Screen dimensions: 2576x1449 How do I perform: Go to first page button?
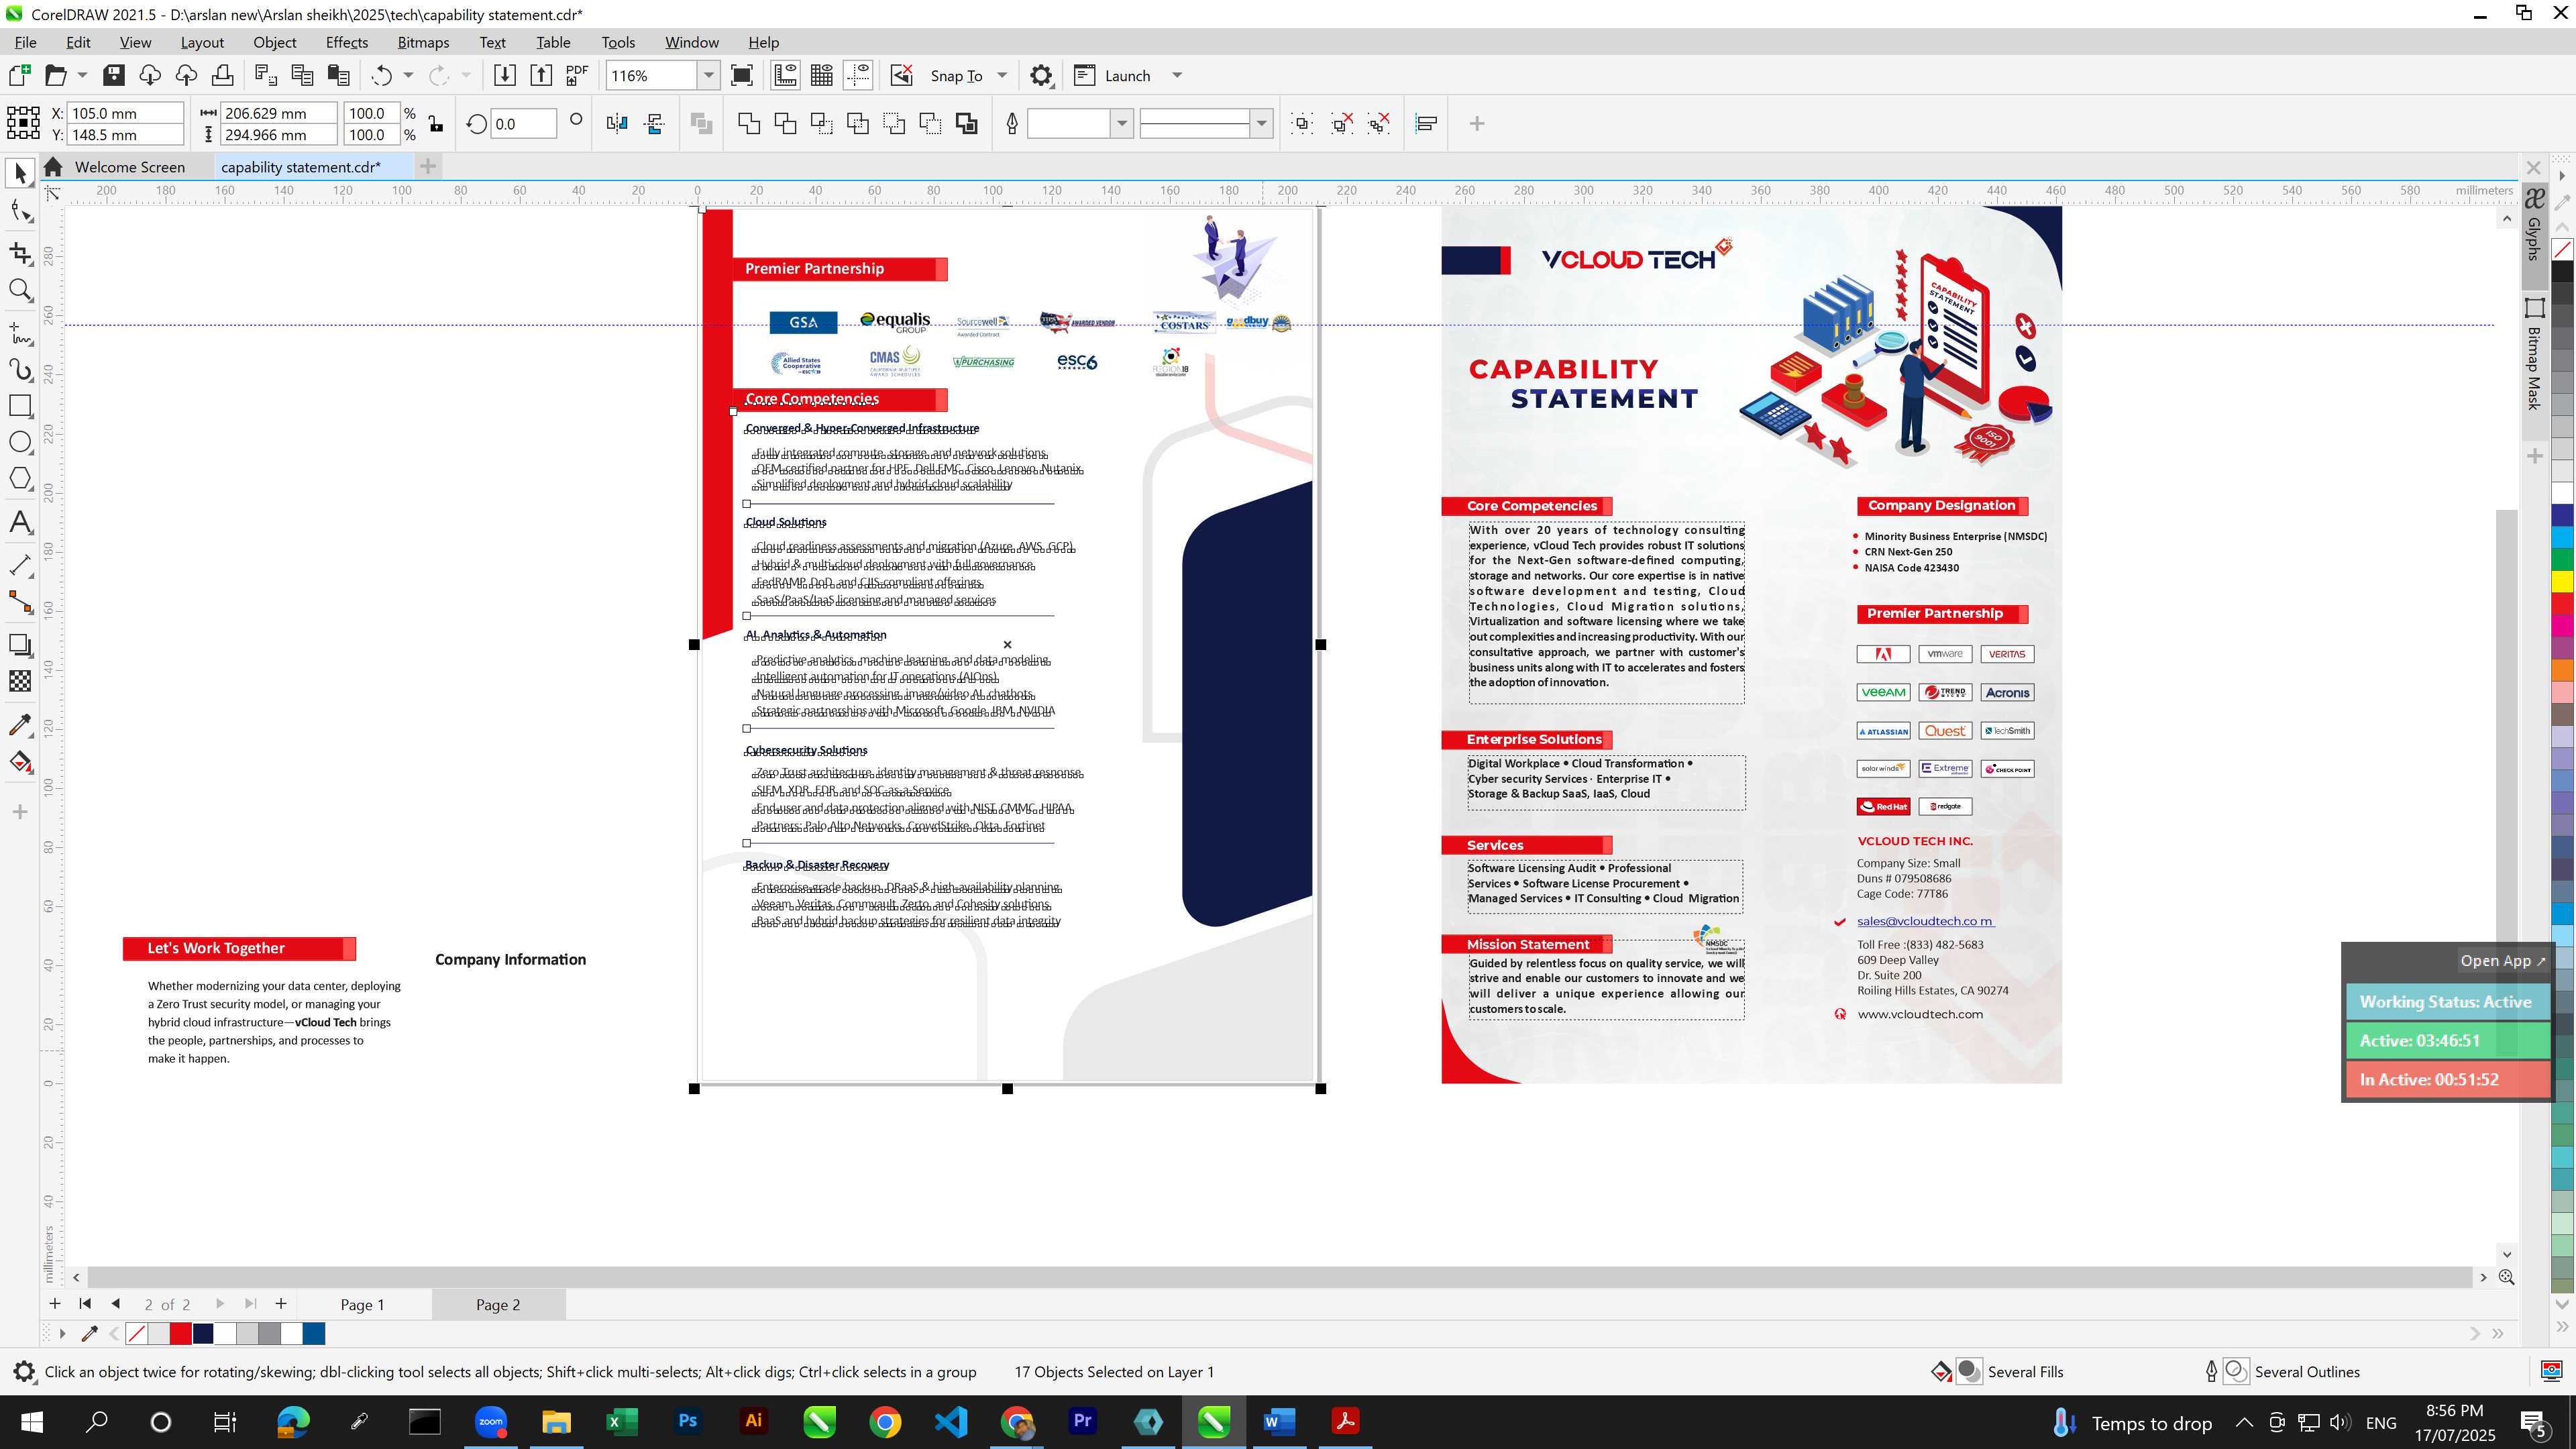point(85,1304)
